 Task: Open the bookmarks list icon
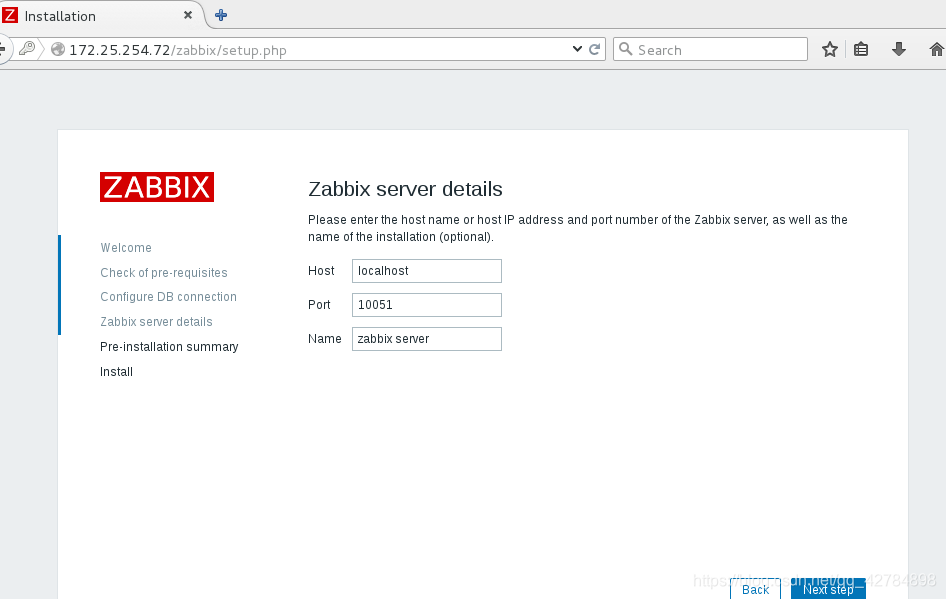[x=861, y=49]
